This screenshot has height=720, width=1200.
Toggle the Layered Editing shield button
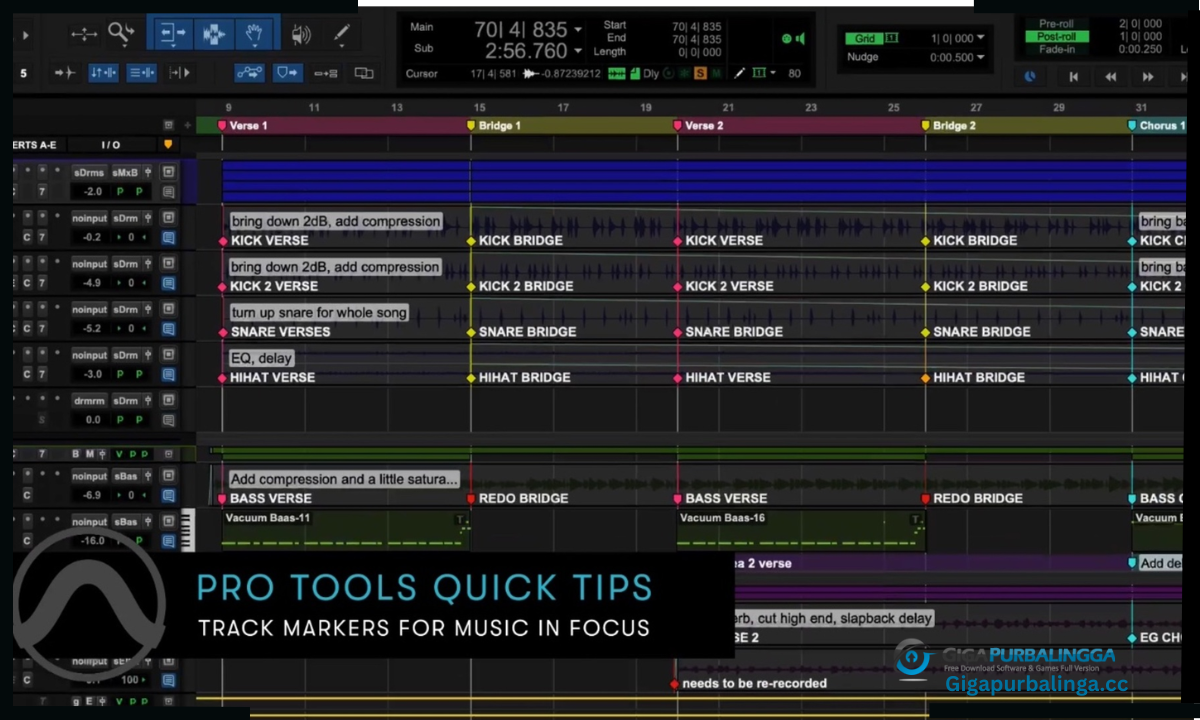288,73
